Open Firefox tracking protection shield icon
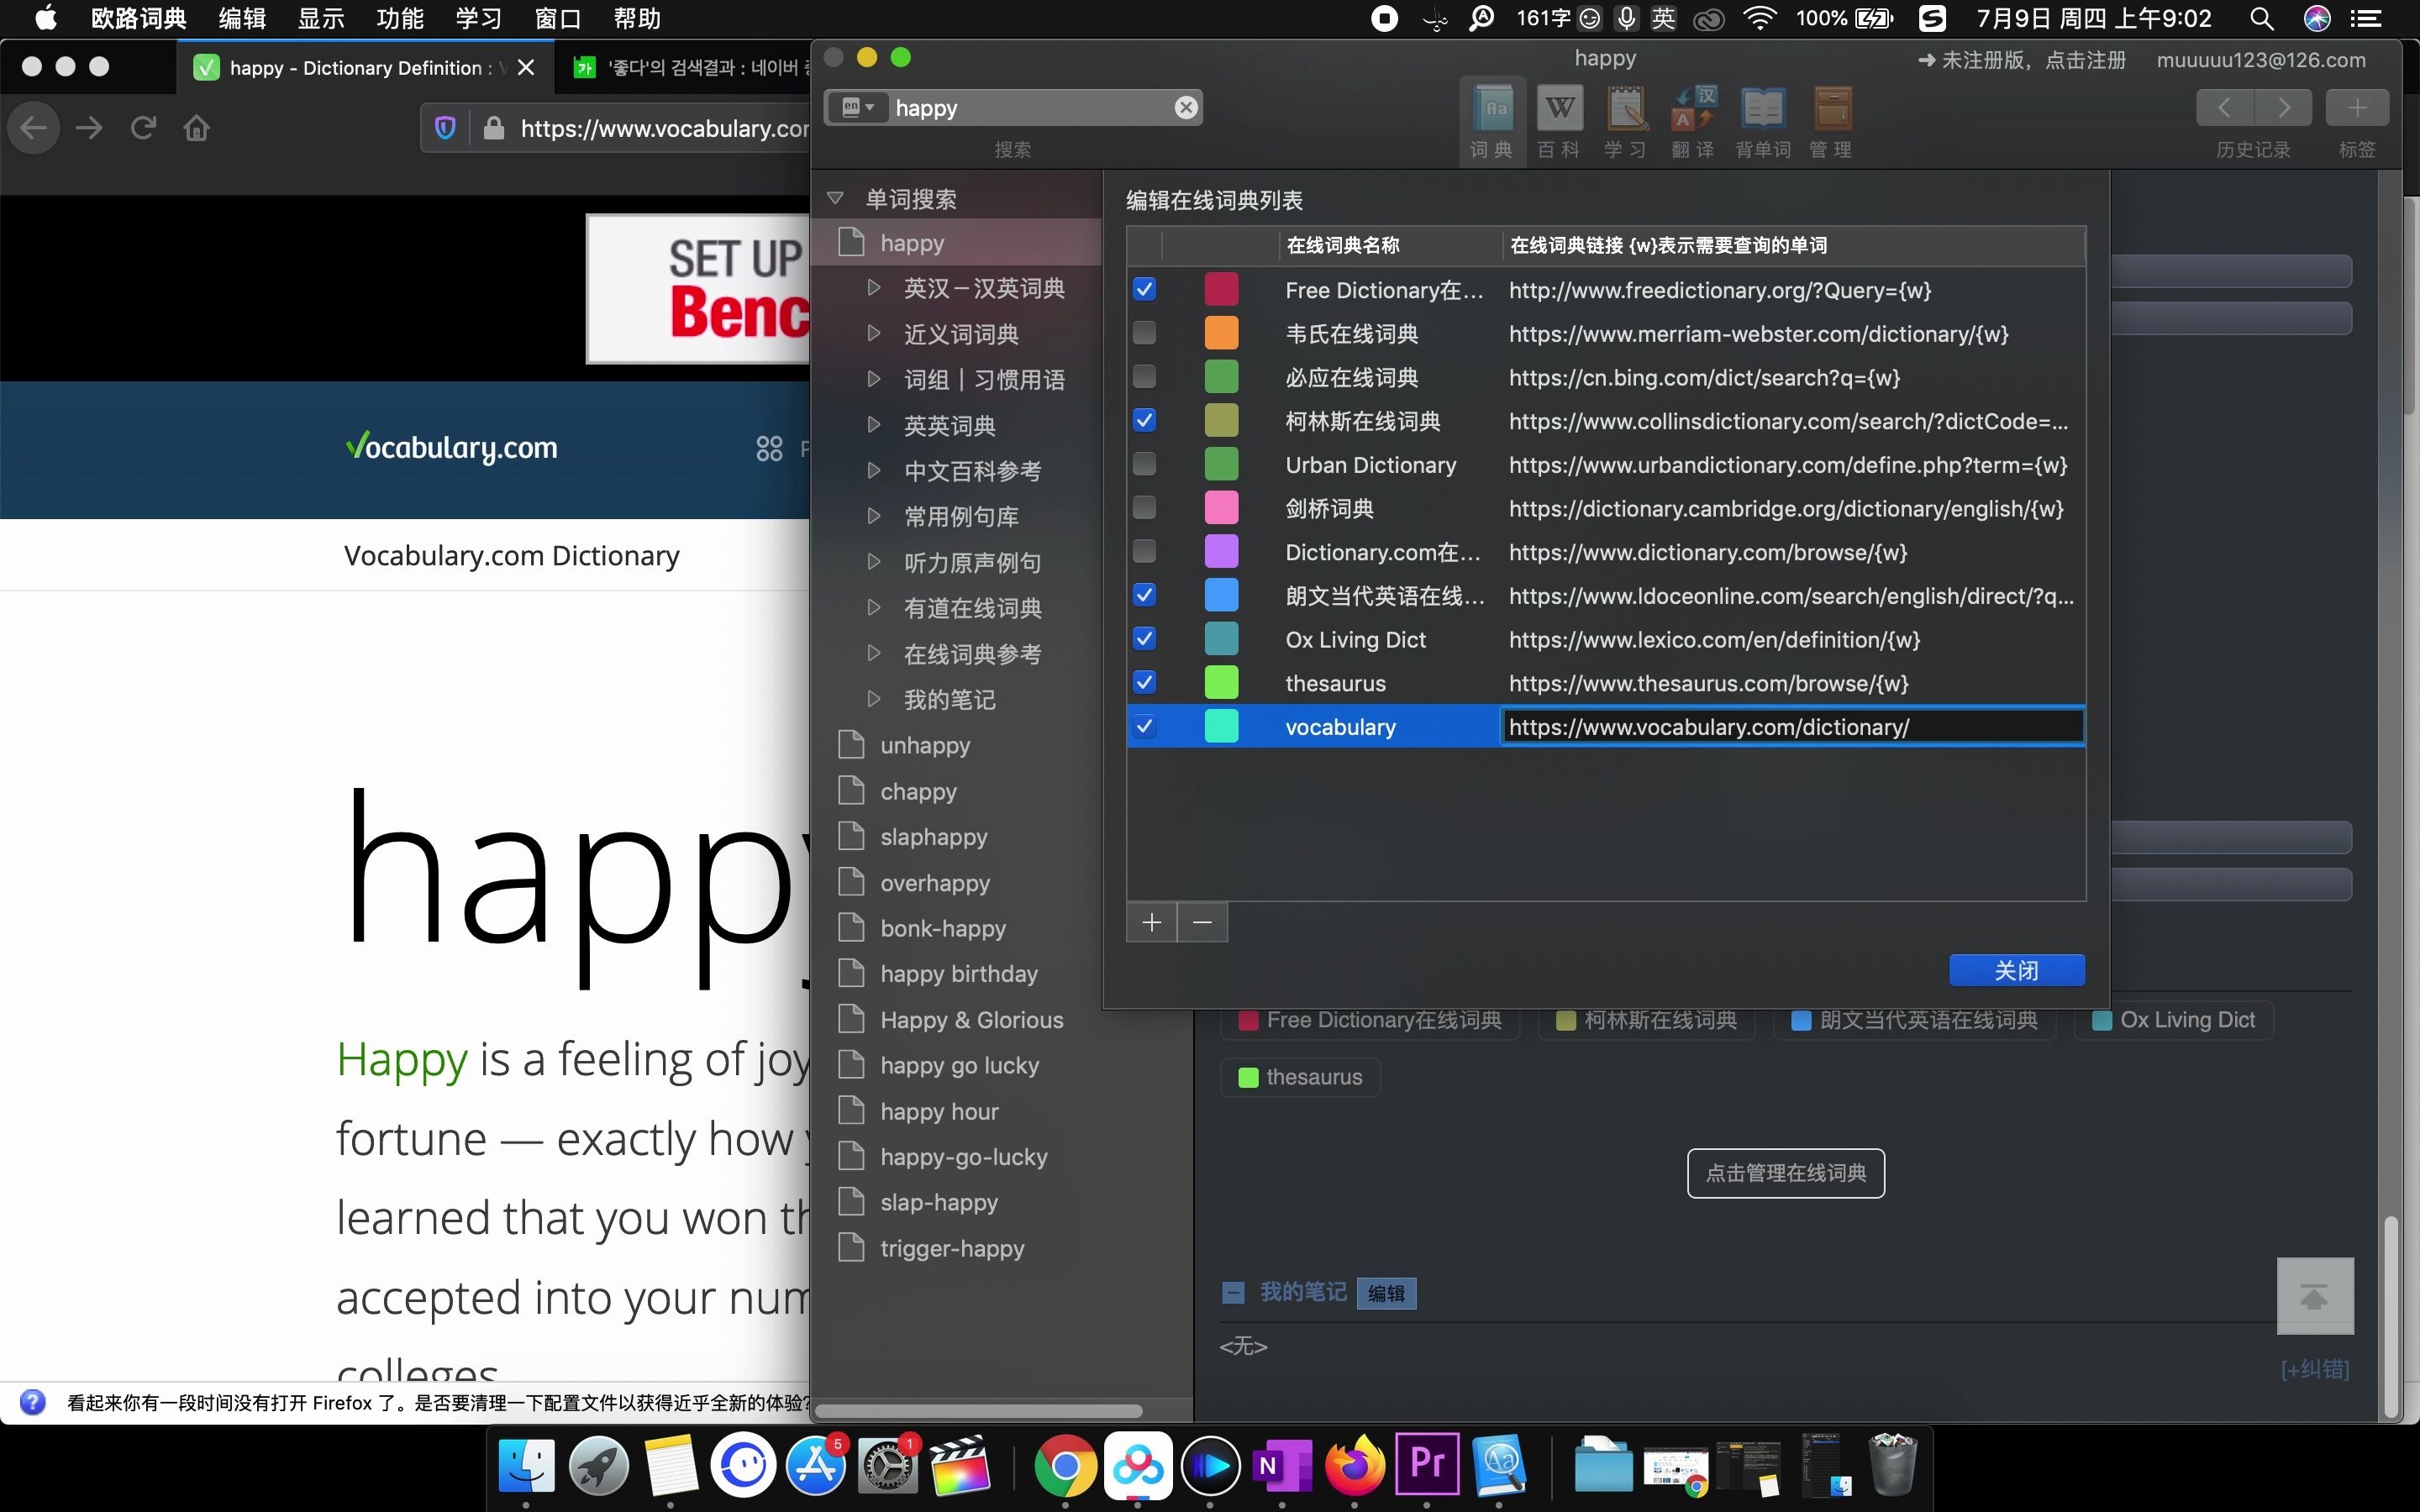This screenshot has height=1512, width=2420. (x=446, y=128)
